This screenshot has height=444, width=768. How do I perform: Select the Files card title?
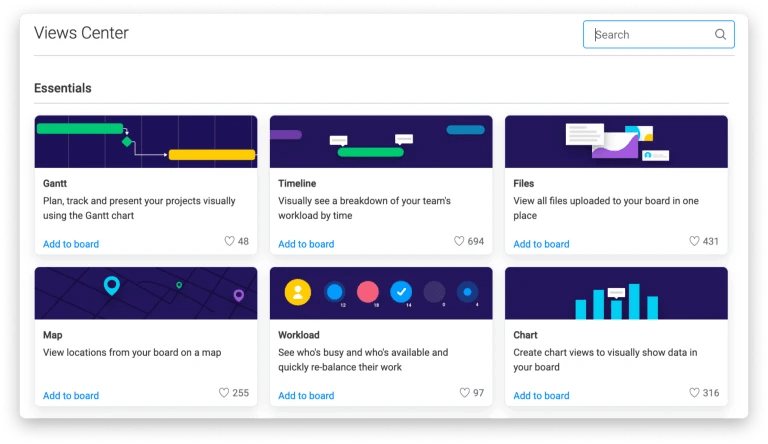tap(524, 183)
